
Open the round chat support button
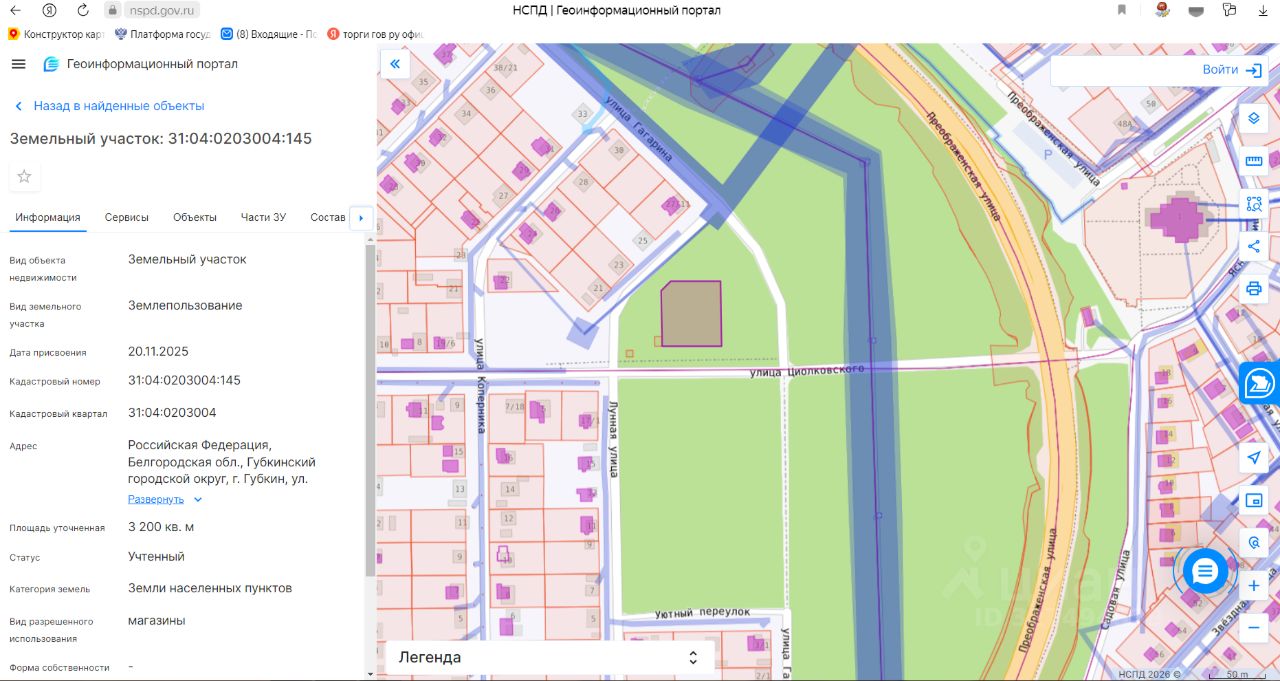1205,571
